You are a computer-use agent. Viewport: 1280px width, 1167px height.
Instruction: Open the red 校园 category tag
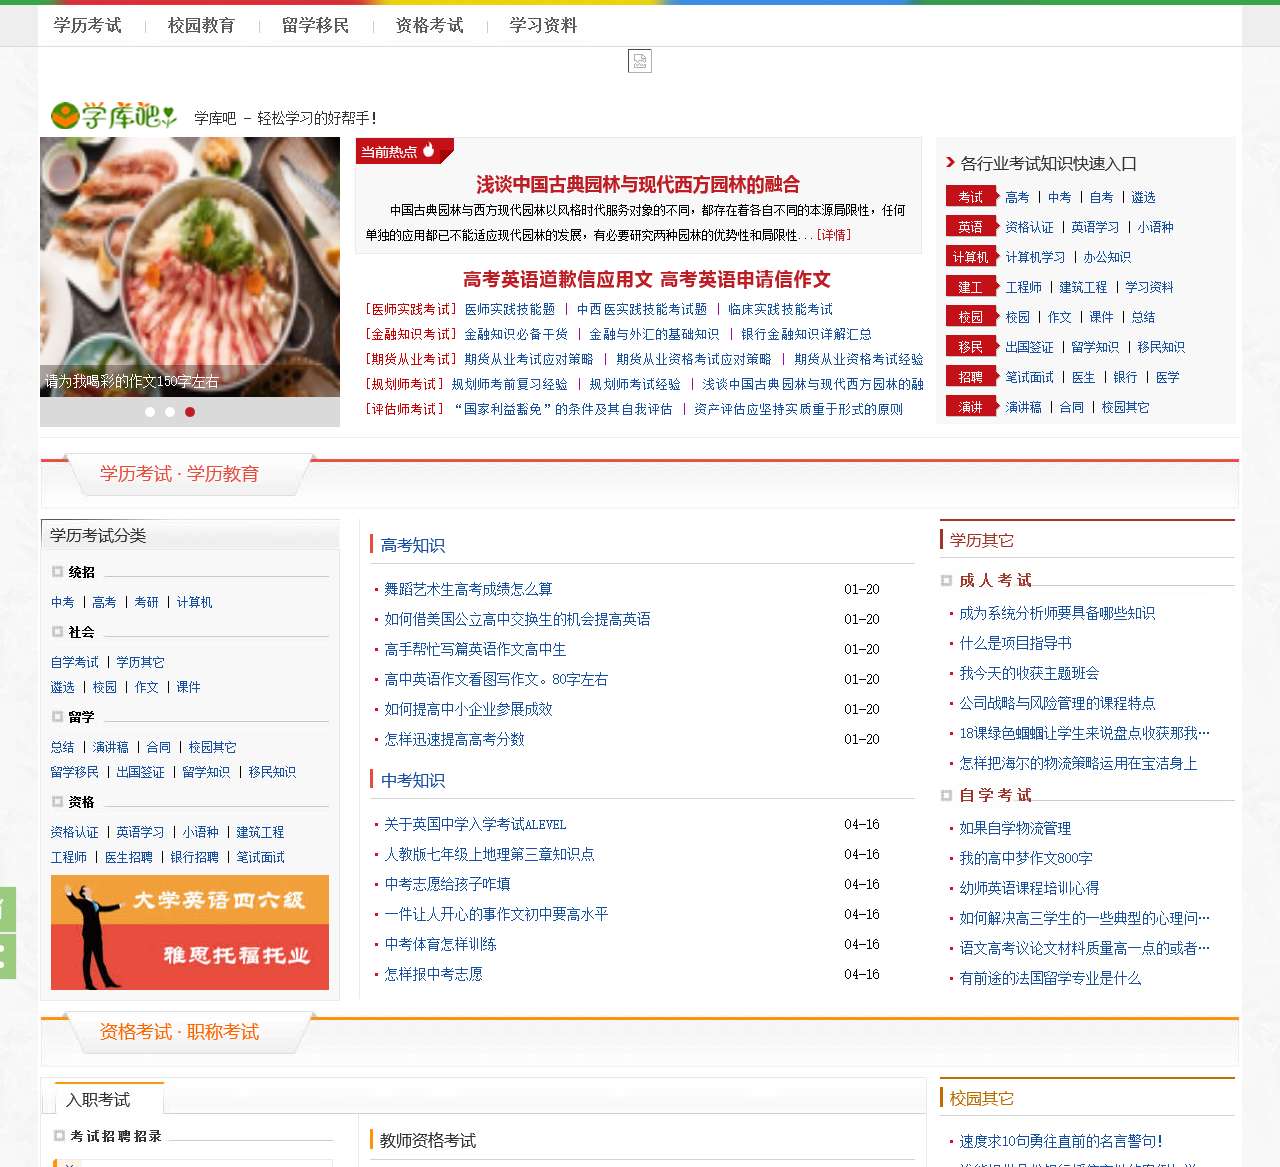(x=971, y=317)
